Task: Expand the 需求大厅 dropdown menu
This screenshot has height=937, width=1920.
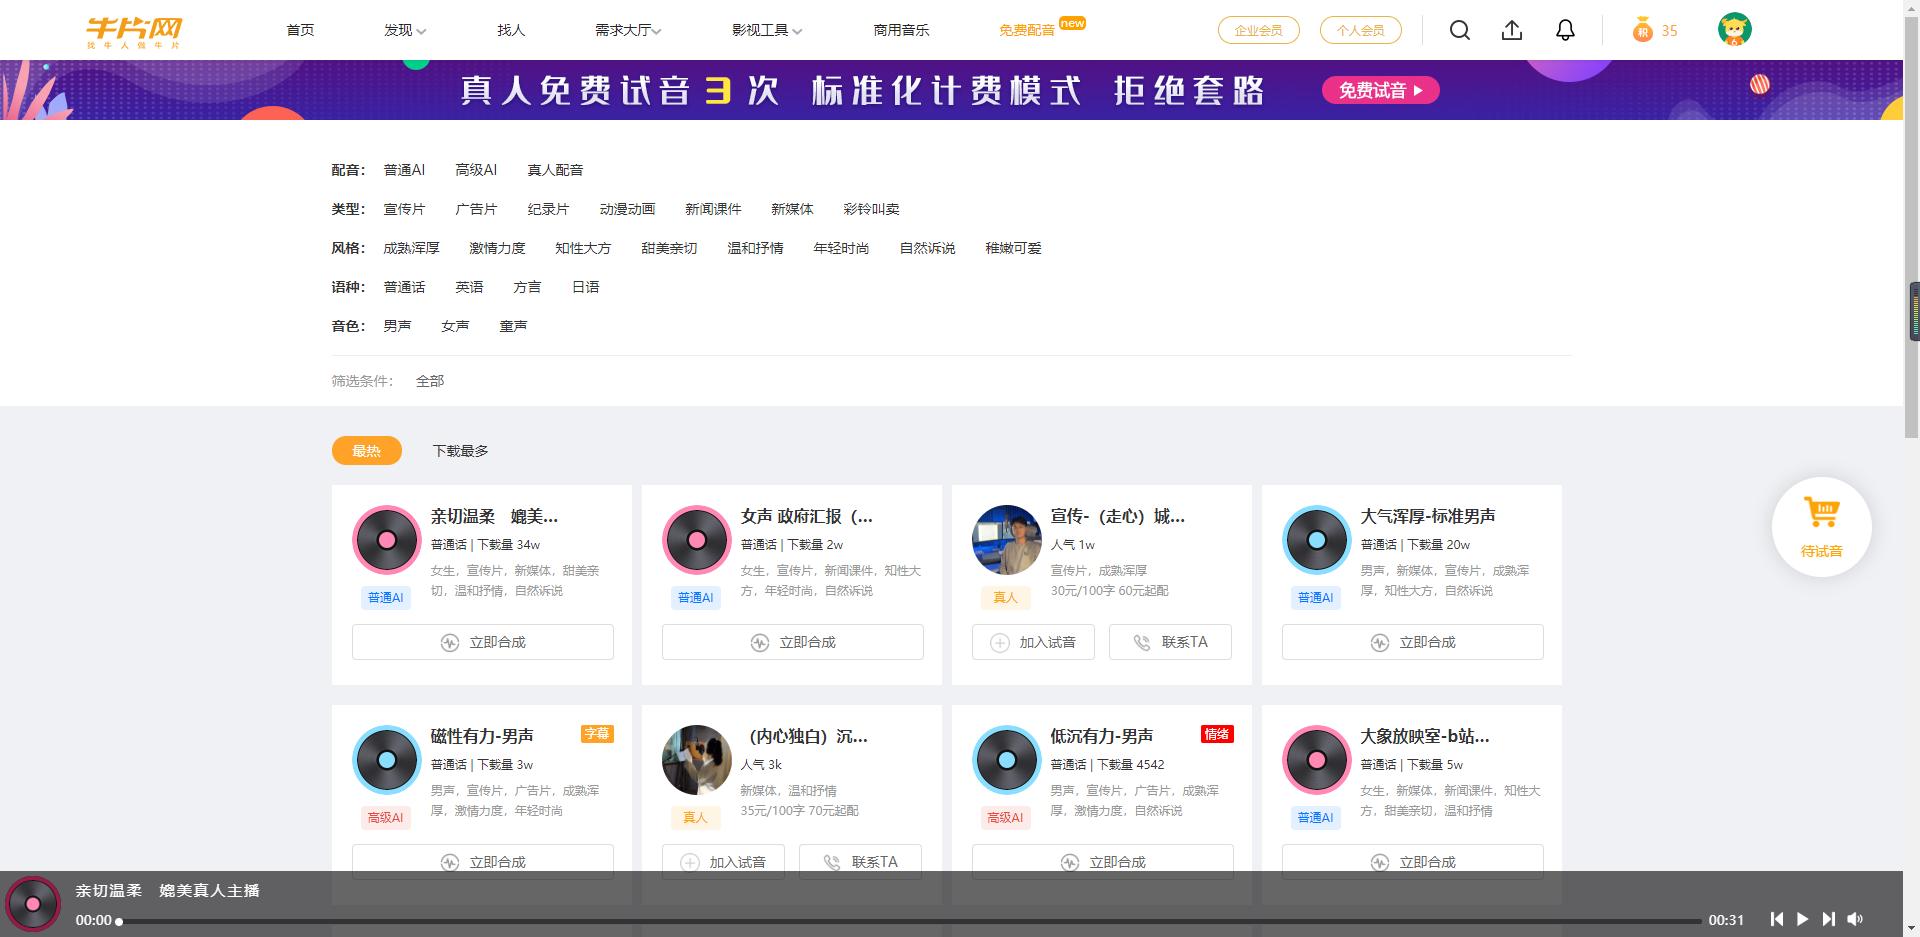Action: tap(626, 30)
